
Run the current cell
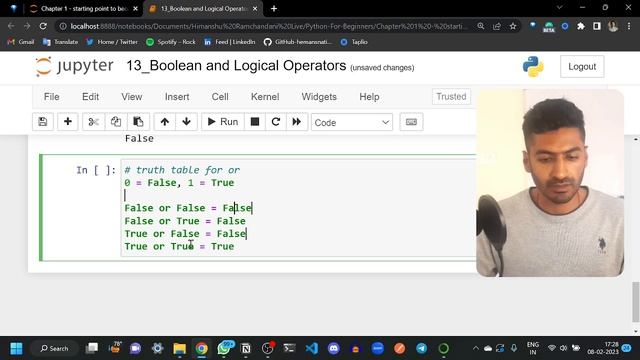(x=223, y=122)
